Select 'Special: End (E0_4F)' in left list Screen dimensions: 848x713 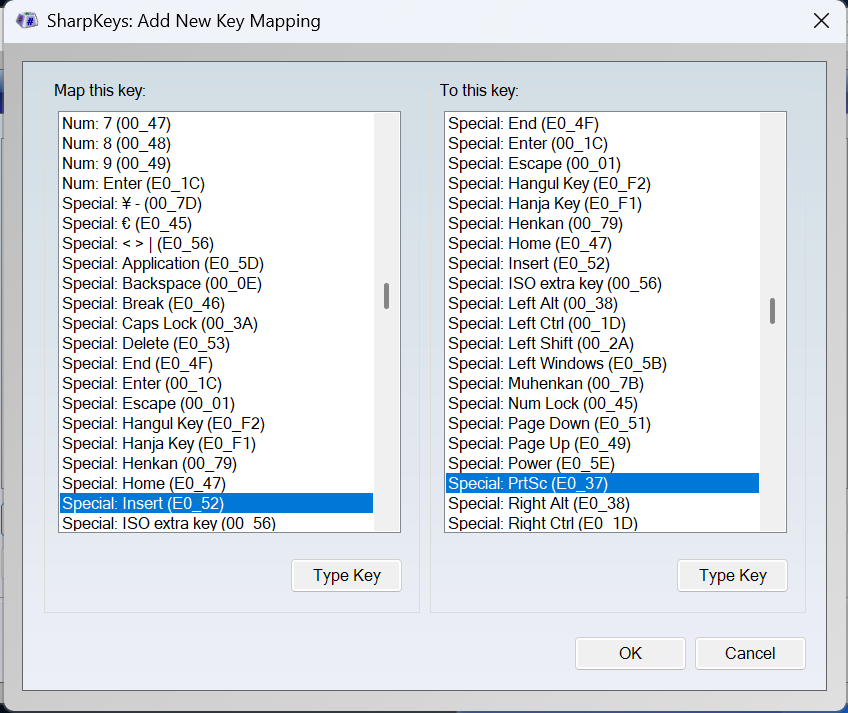coord(216,364)
